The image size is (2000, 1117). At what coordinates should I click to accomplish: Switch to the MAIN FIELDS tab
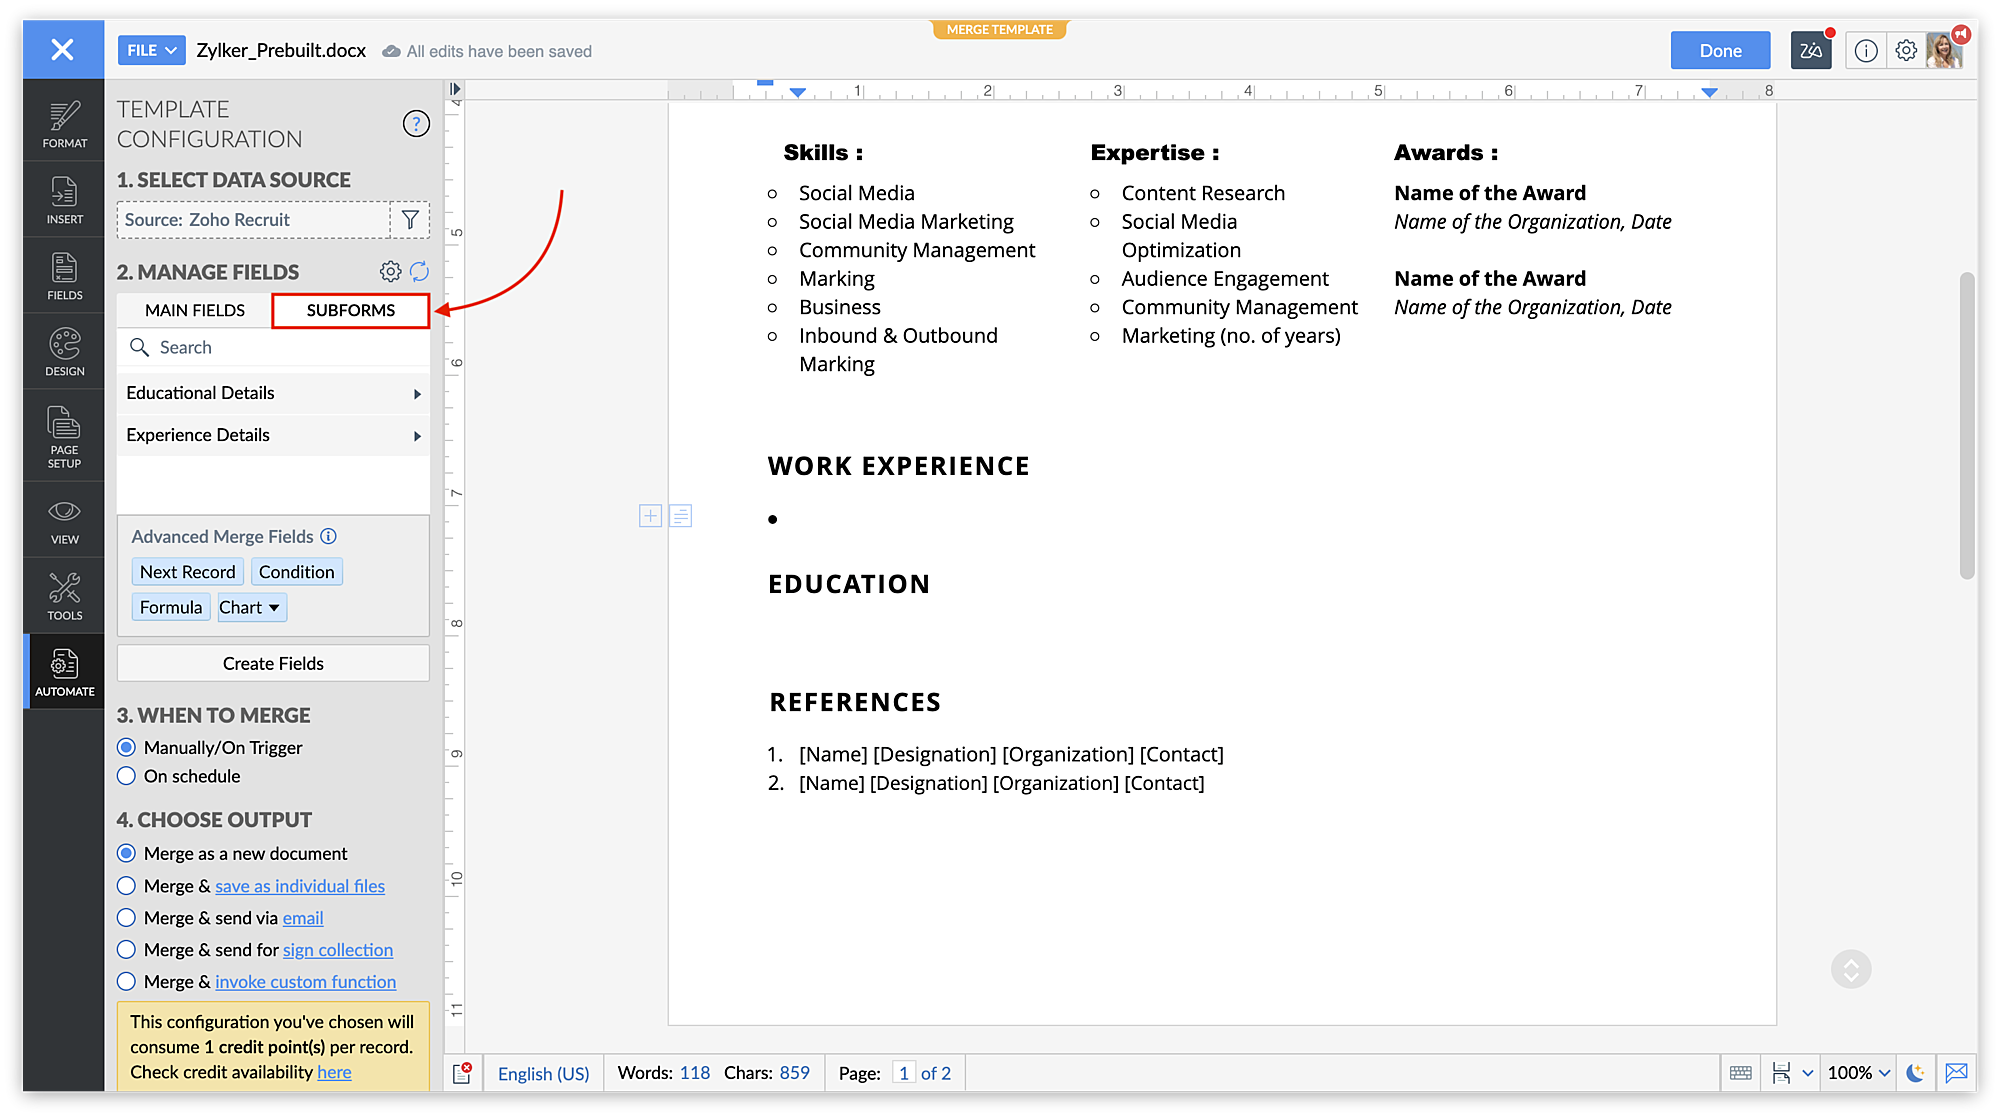pos(195,310)
